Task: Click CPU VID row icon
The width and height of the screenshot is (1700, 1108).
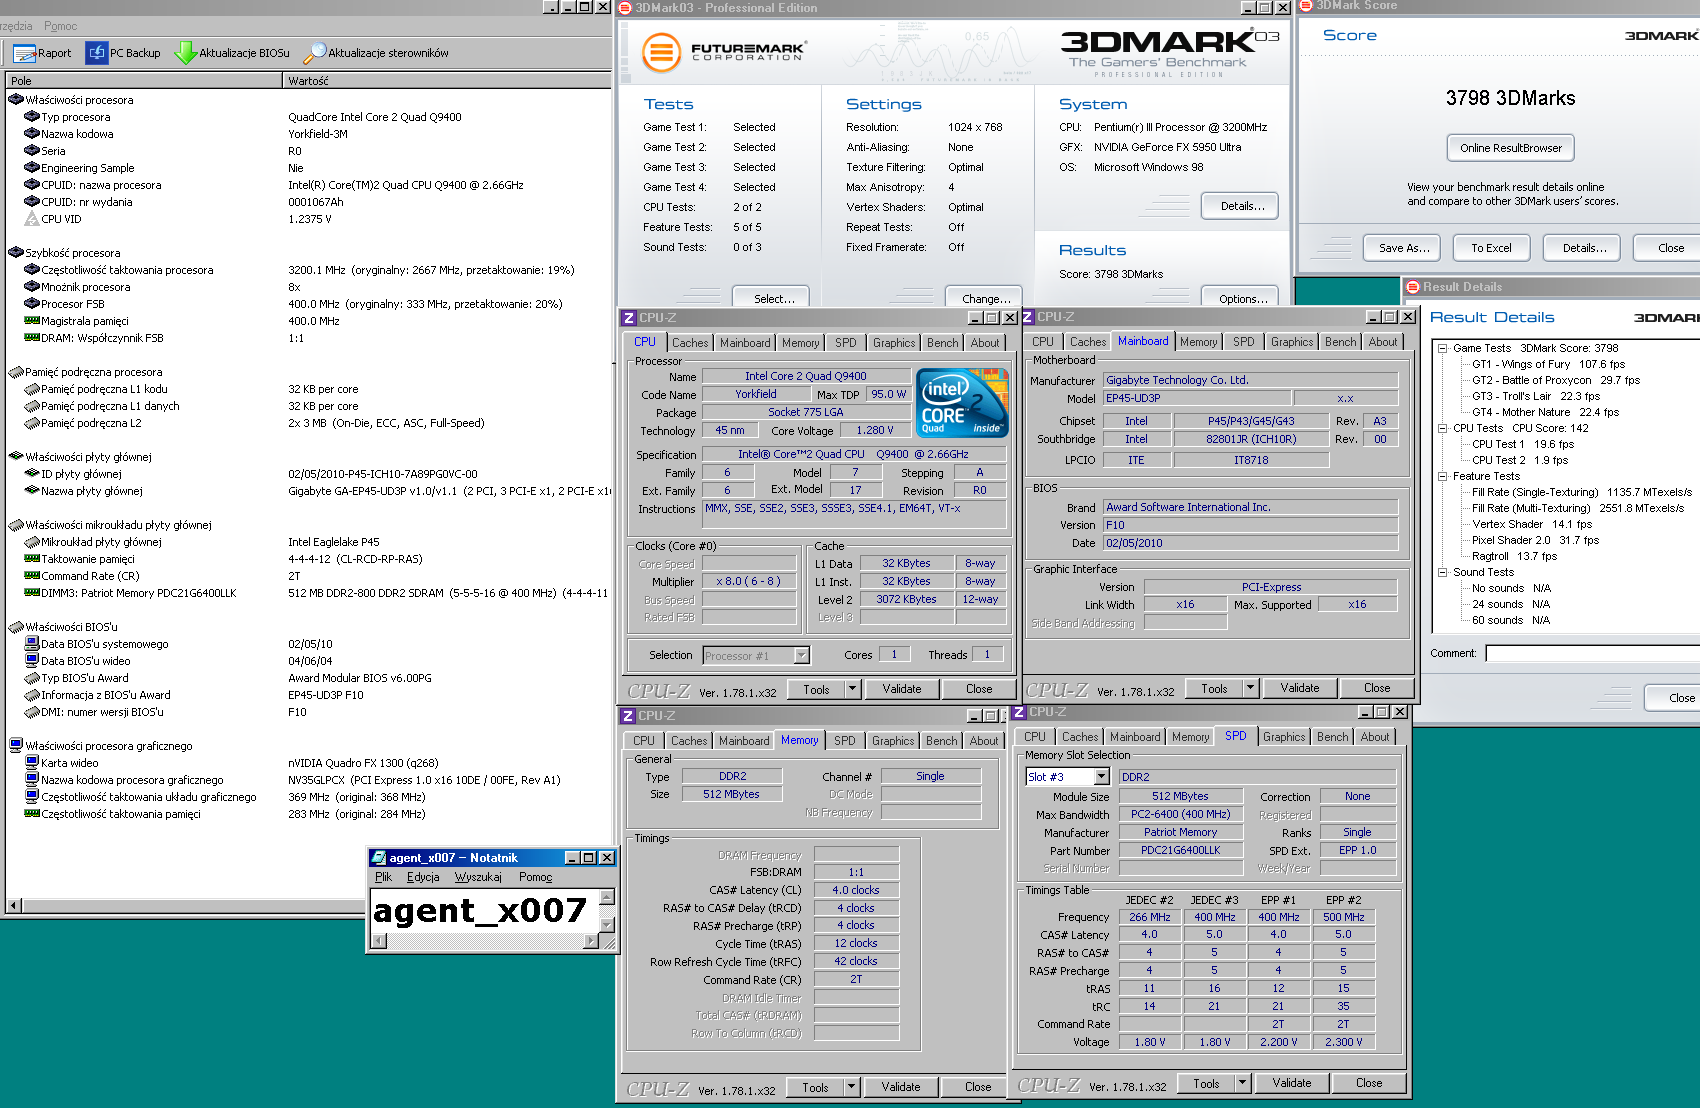Action: 32,219
